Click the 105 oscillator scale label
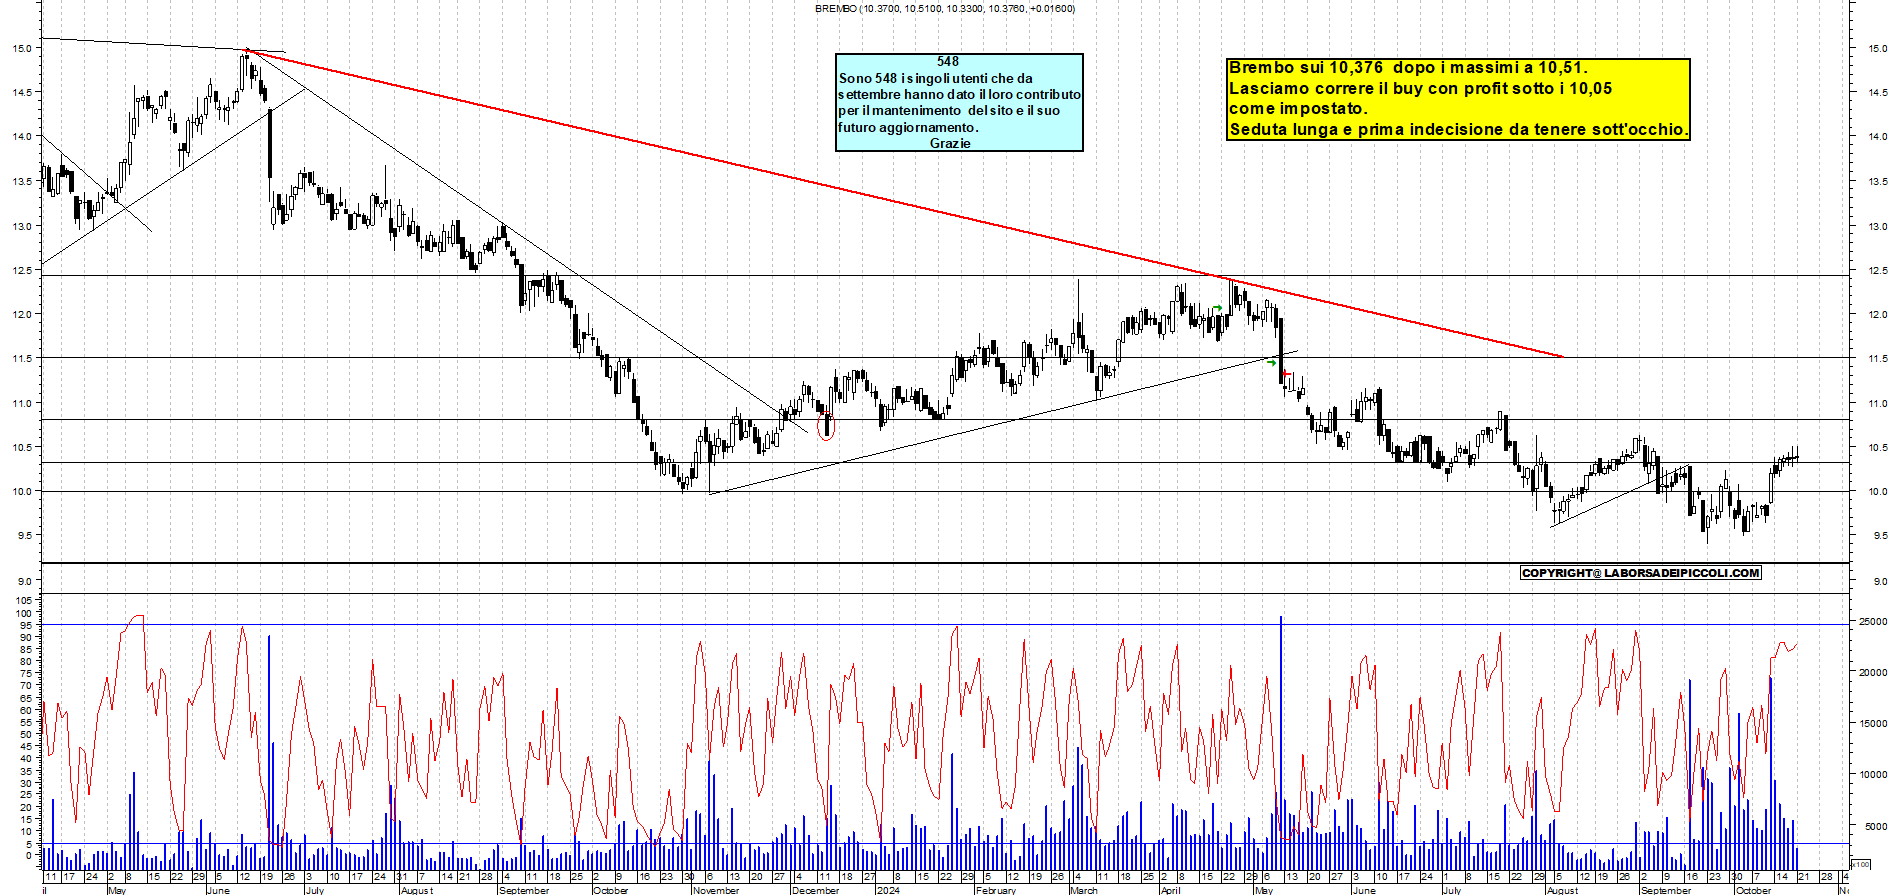The width and height of the screenshot is (1890, 895). click(25, 601)
